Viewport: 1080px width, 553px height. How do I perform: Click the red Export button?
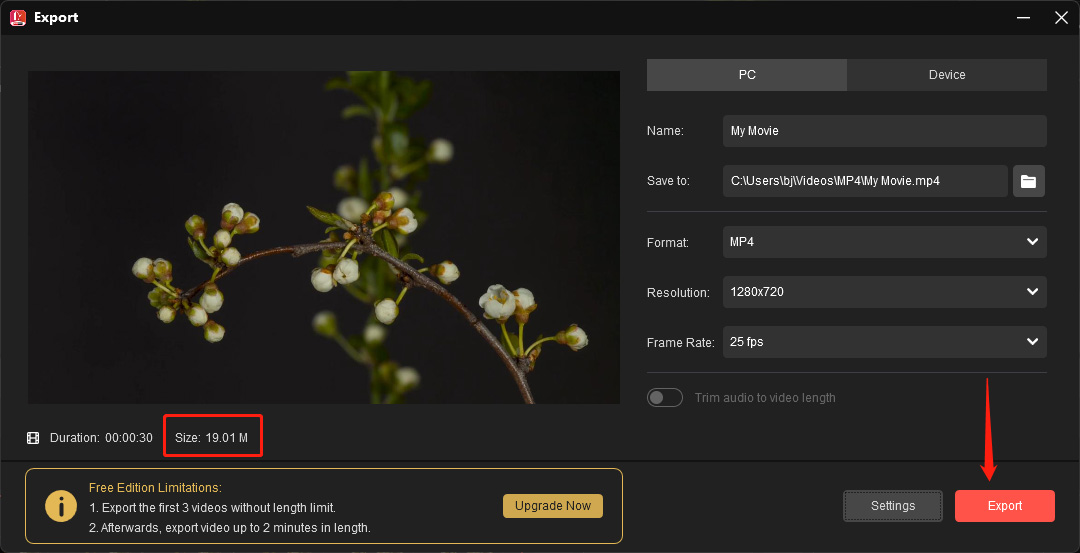click(x=1005, y=506)
